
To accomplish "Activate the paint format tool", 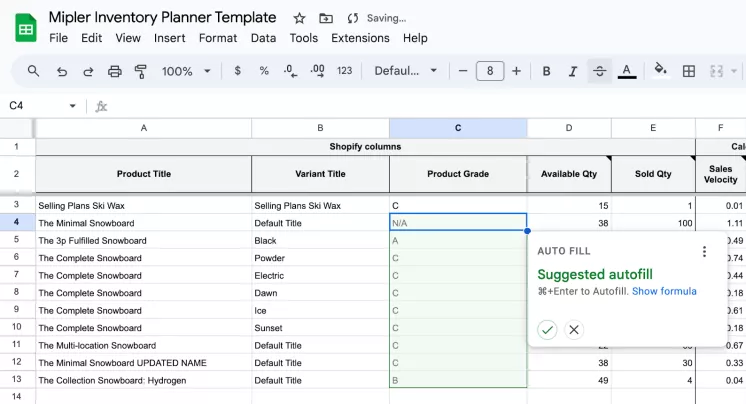I will (140, 71).
